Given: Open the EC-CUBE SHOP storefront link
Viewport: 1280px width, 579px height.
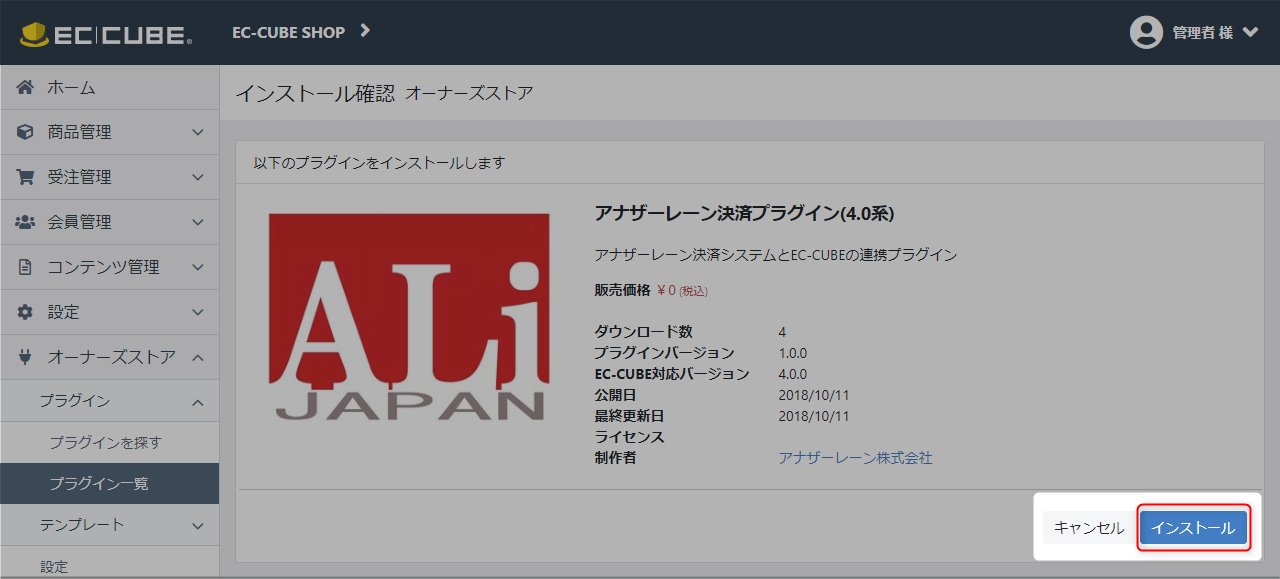Looking at the screenshot, I should [x=288, y=32].
